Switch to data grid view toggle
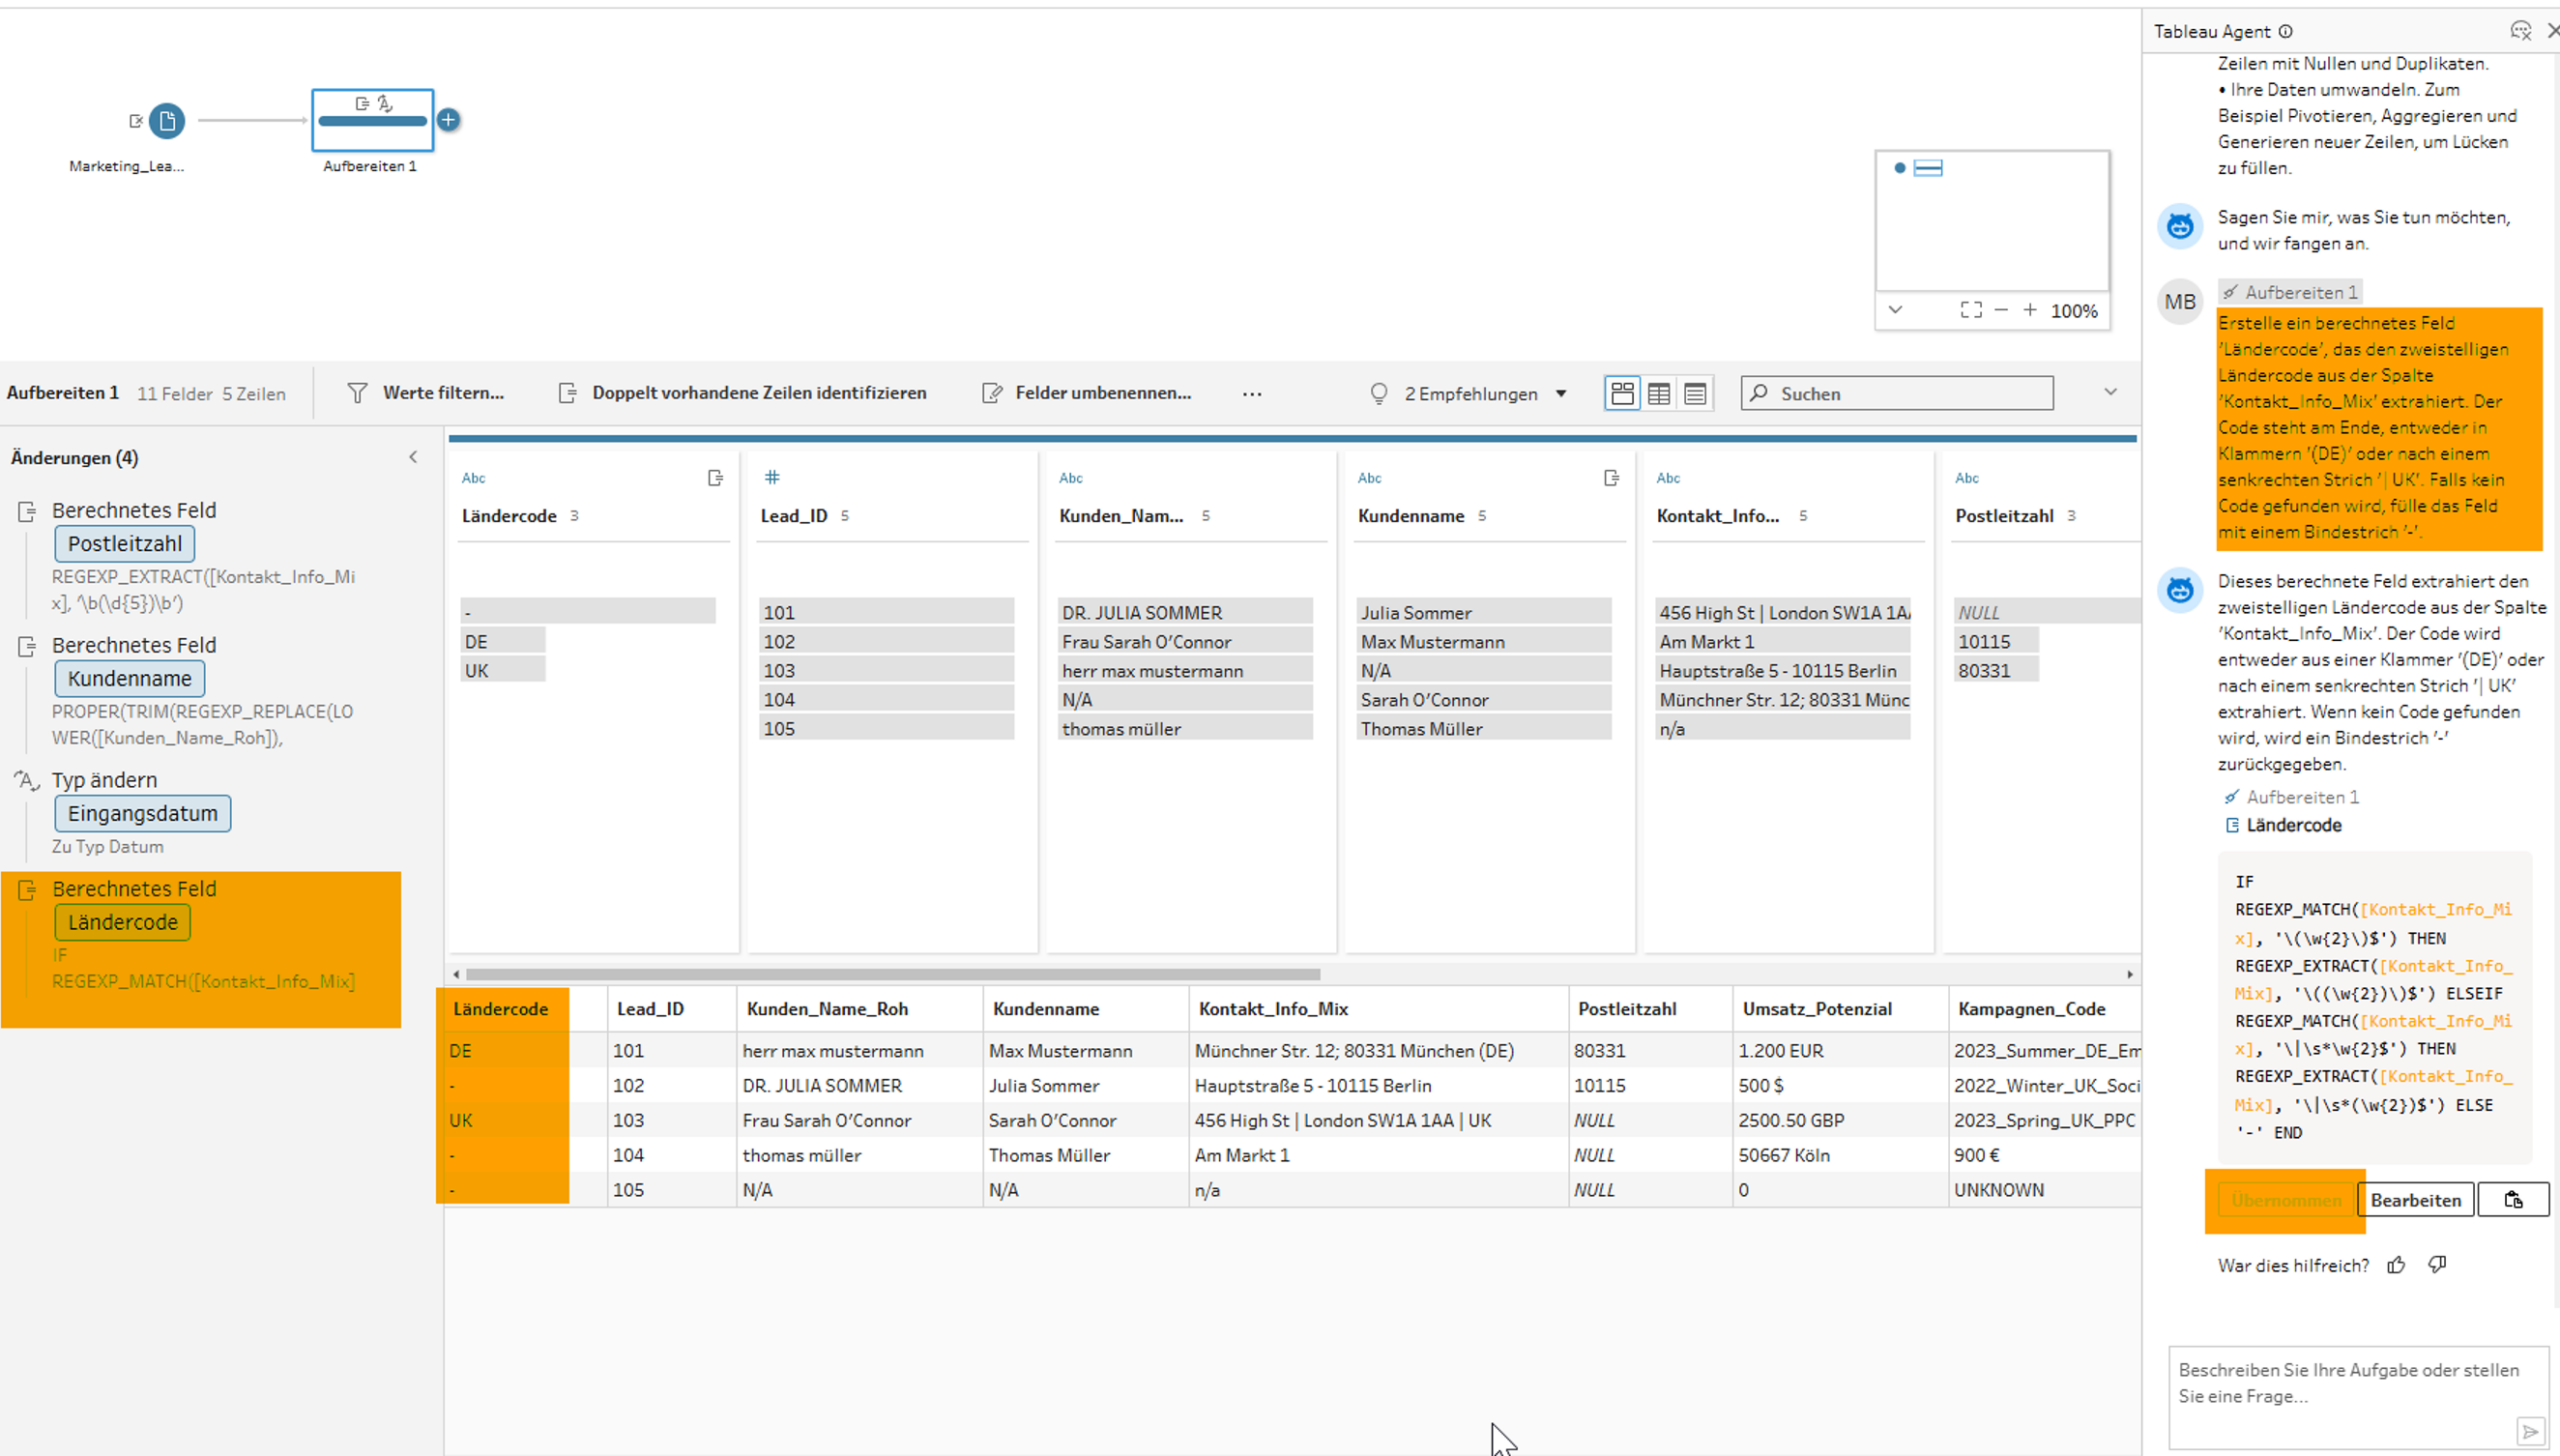The height and width of the screenshot is (1456, 2560). click(x=1659, y=393)
